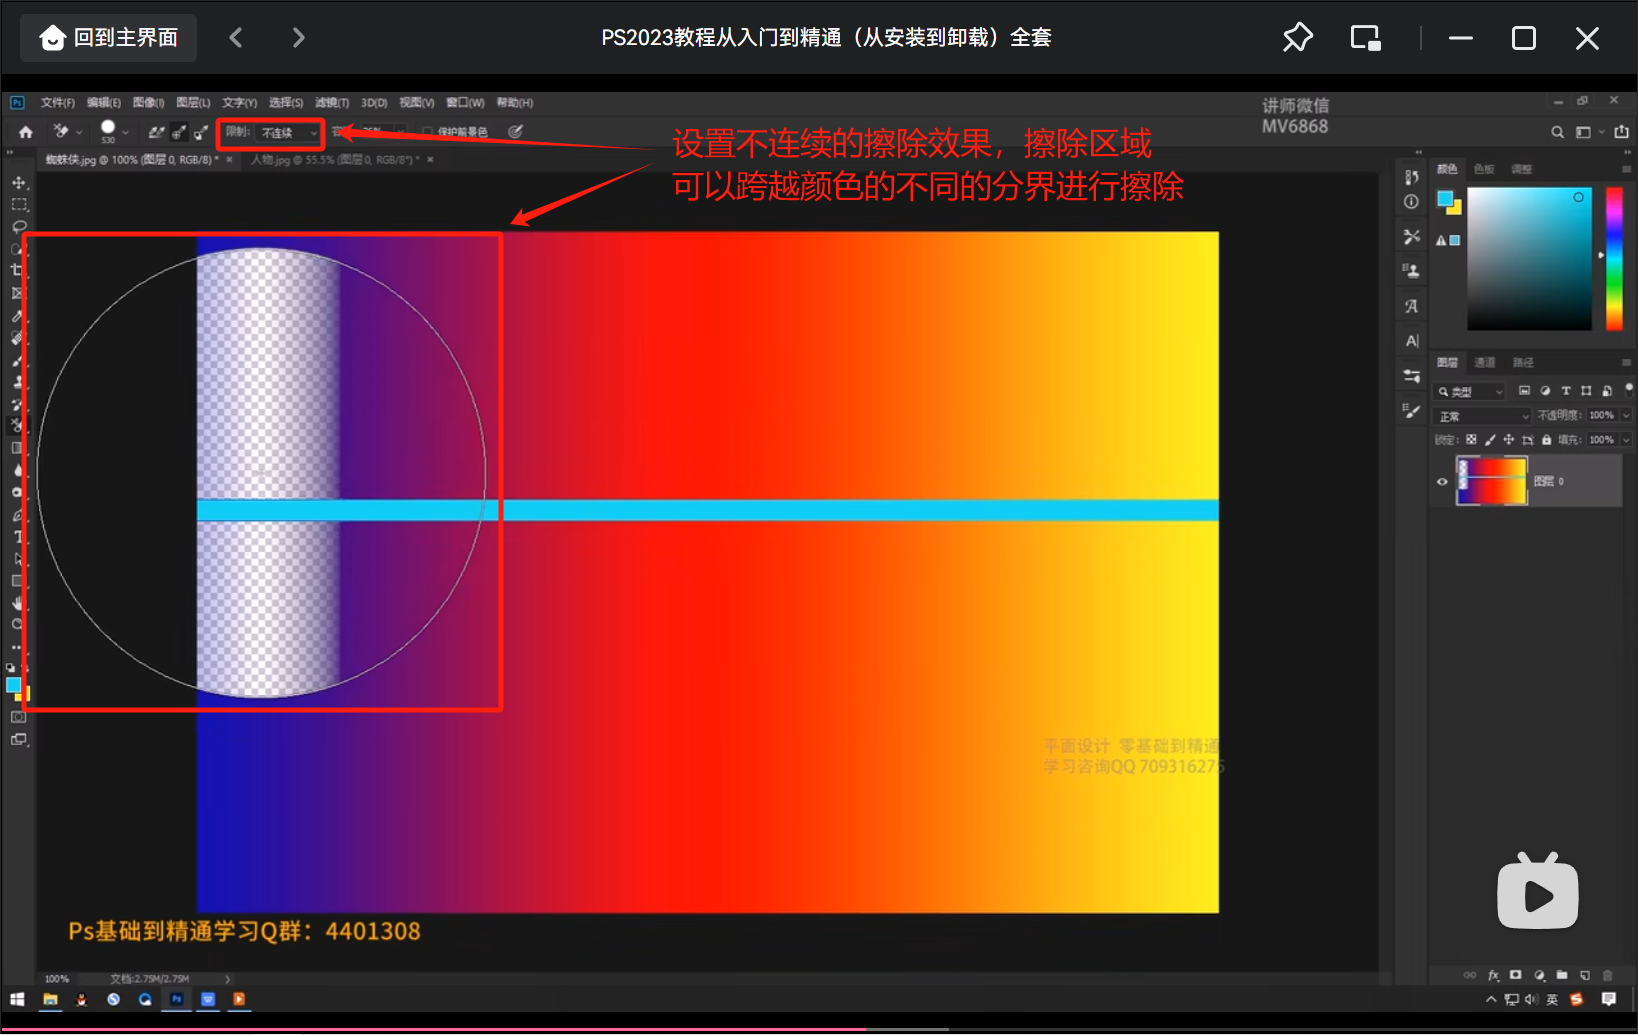Select the Frame tool
This screenshot has width=1638, height=1035.
pyautogui.click(x=18, y=293)
